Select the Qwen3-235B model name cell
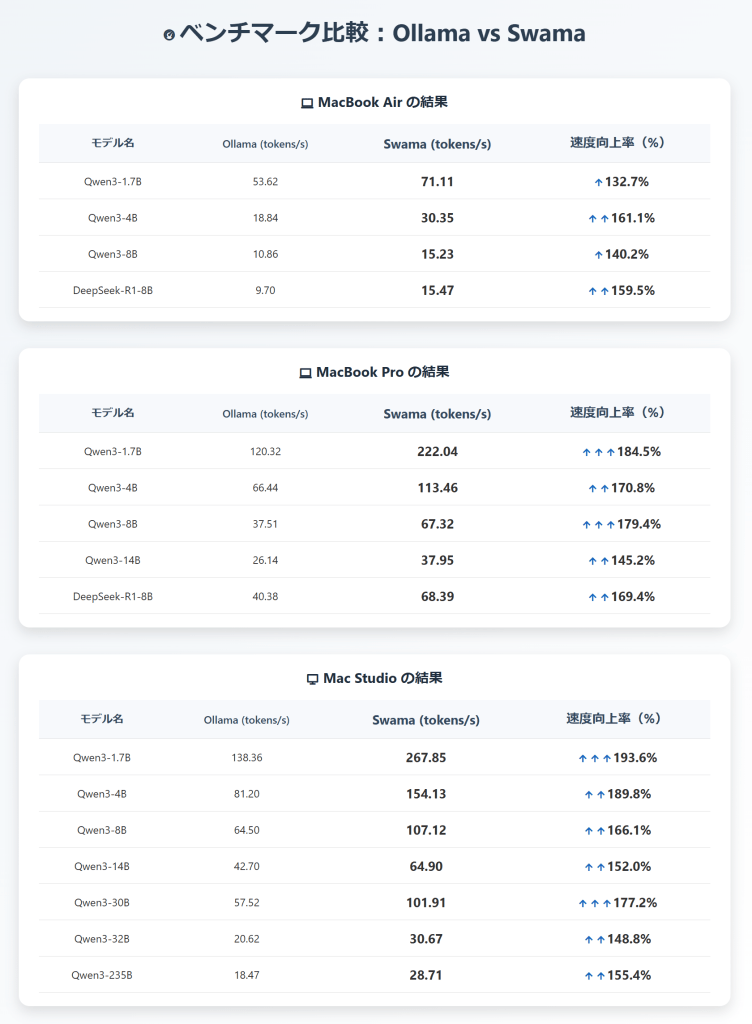The width and height of the screenshot is (752, 1024). (x=102, y=975)
